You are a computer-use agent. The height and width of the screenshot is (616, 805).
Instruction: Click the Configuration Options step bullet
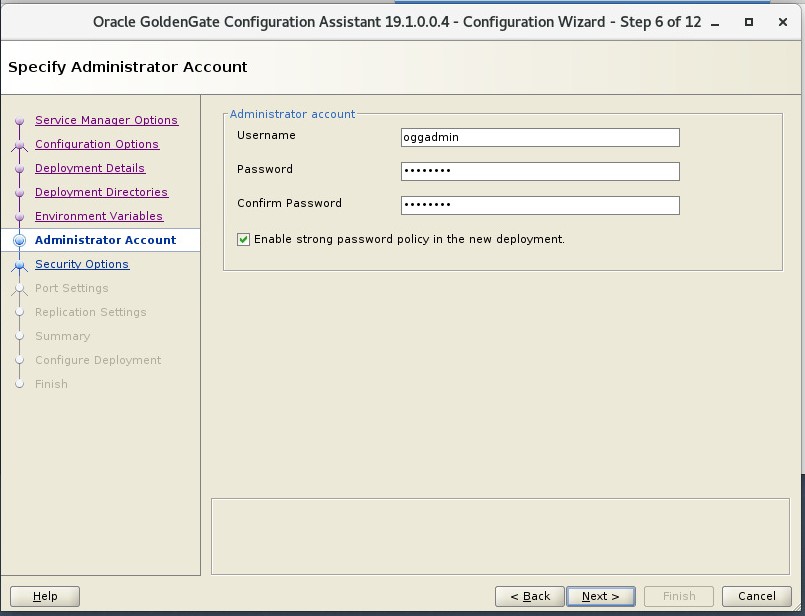(20, 145)
